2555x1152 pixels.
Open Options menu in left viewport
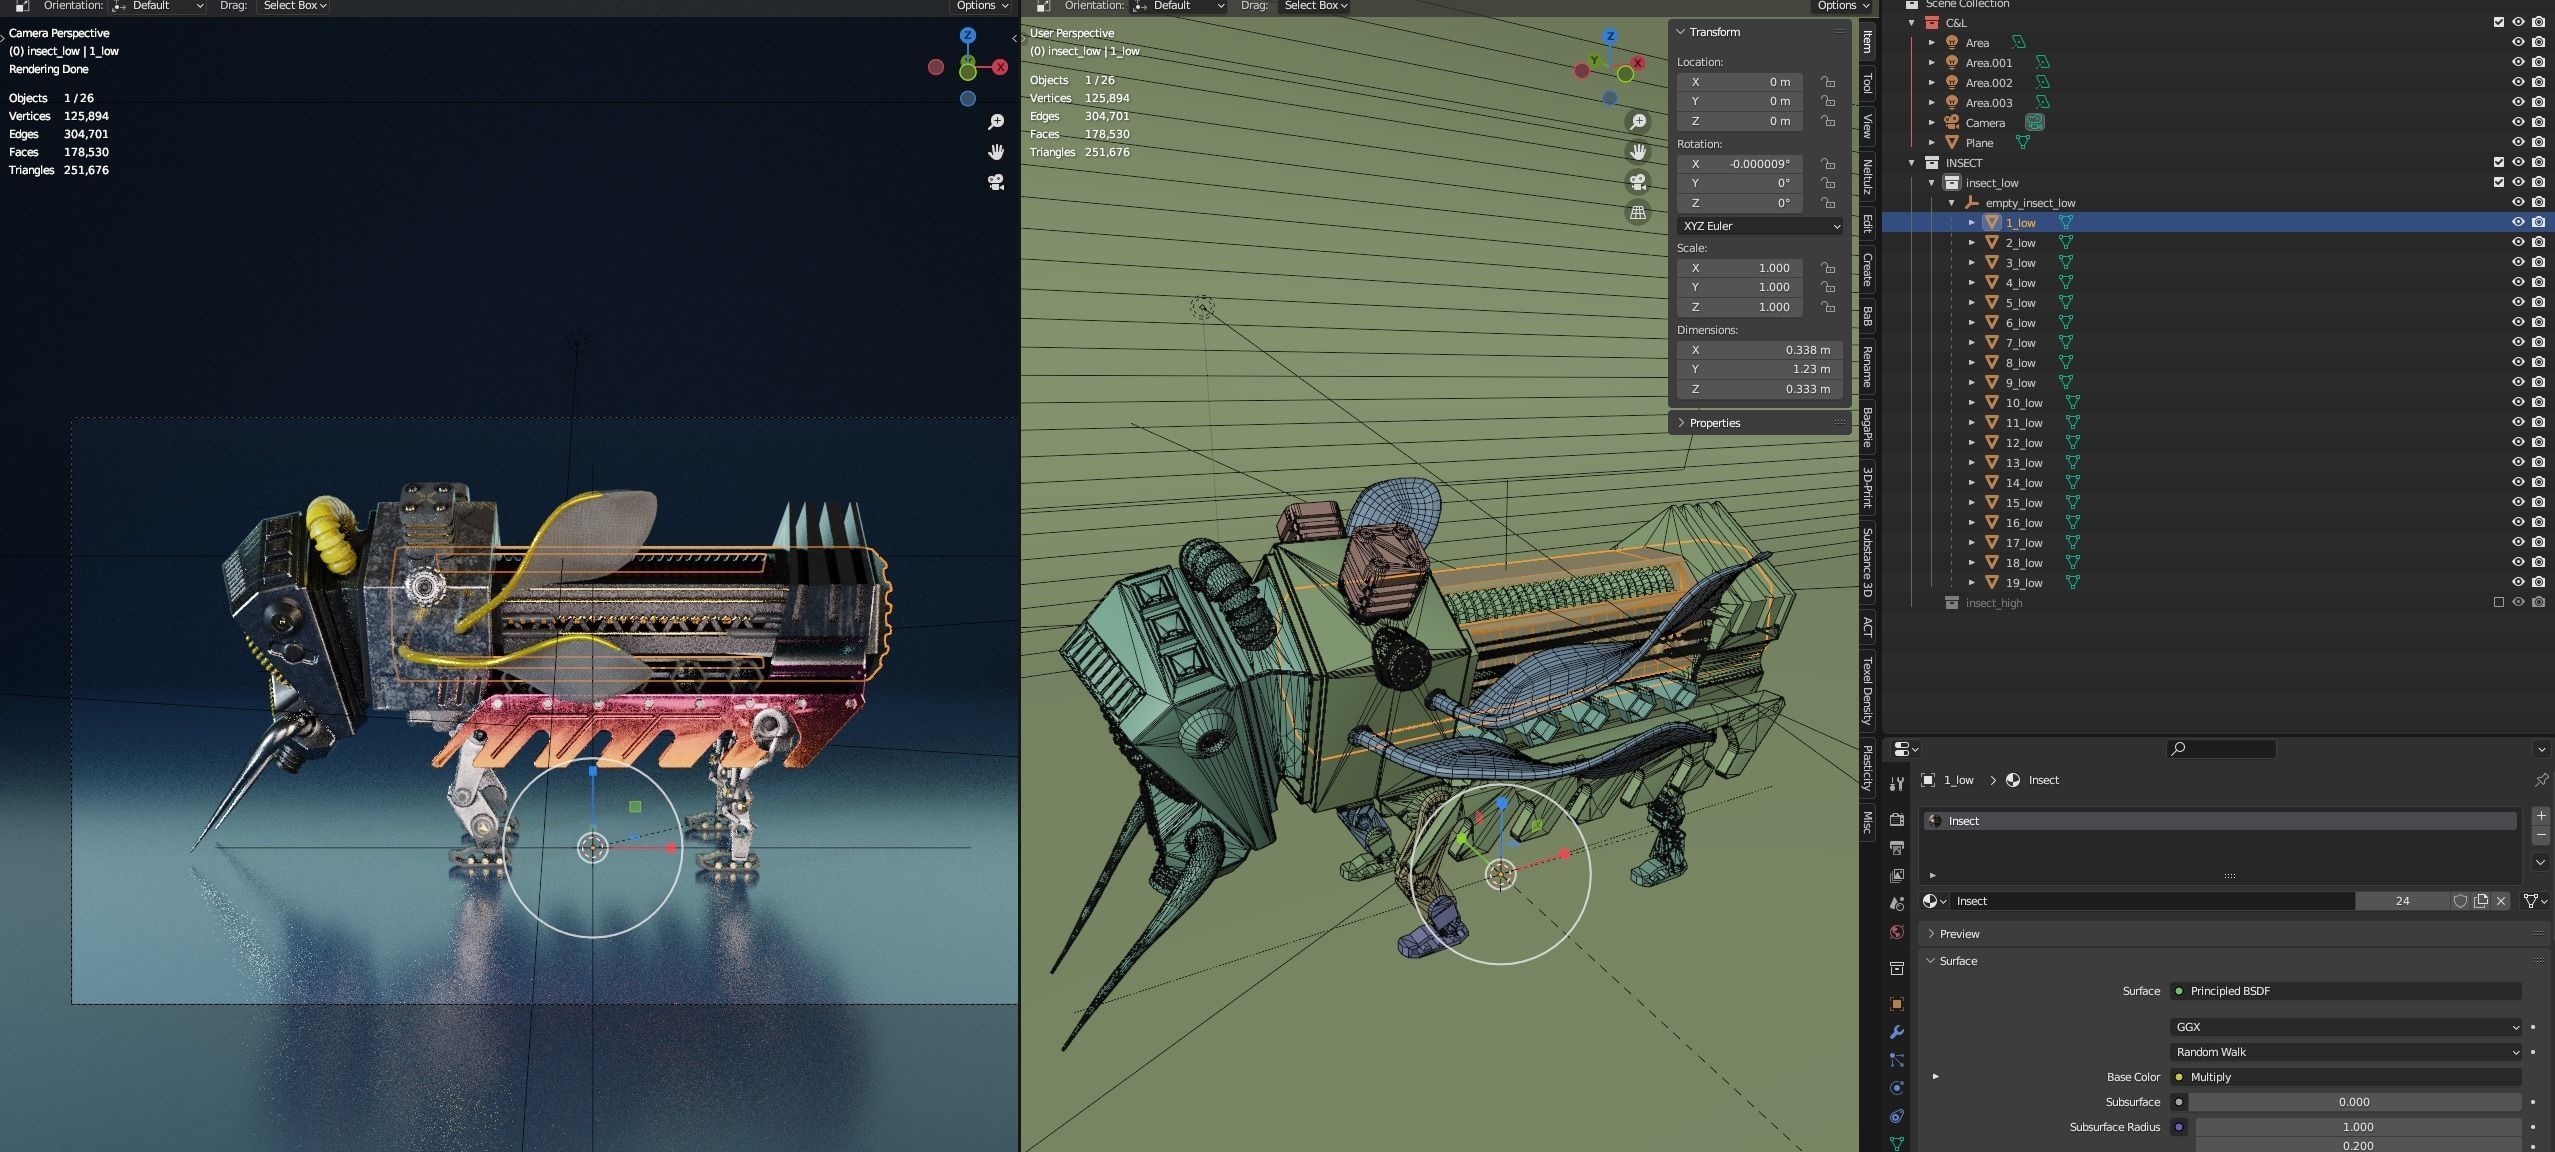click(981, 6)
